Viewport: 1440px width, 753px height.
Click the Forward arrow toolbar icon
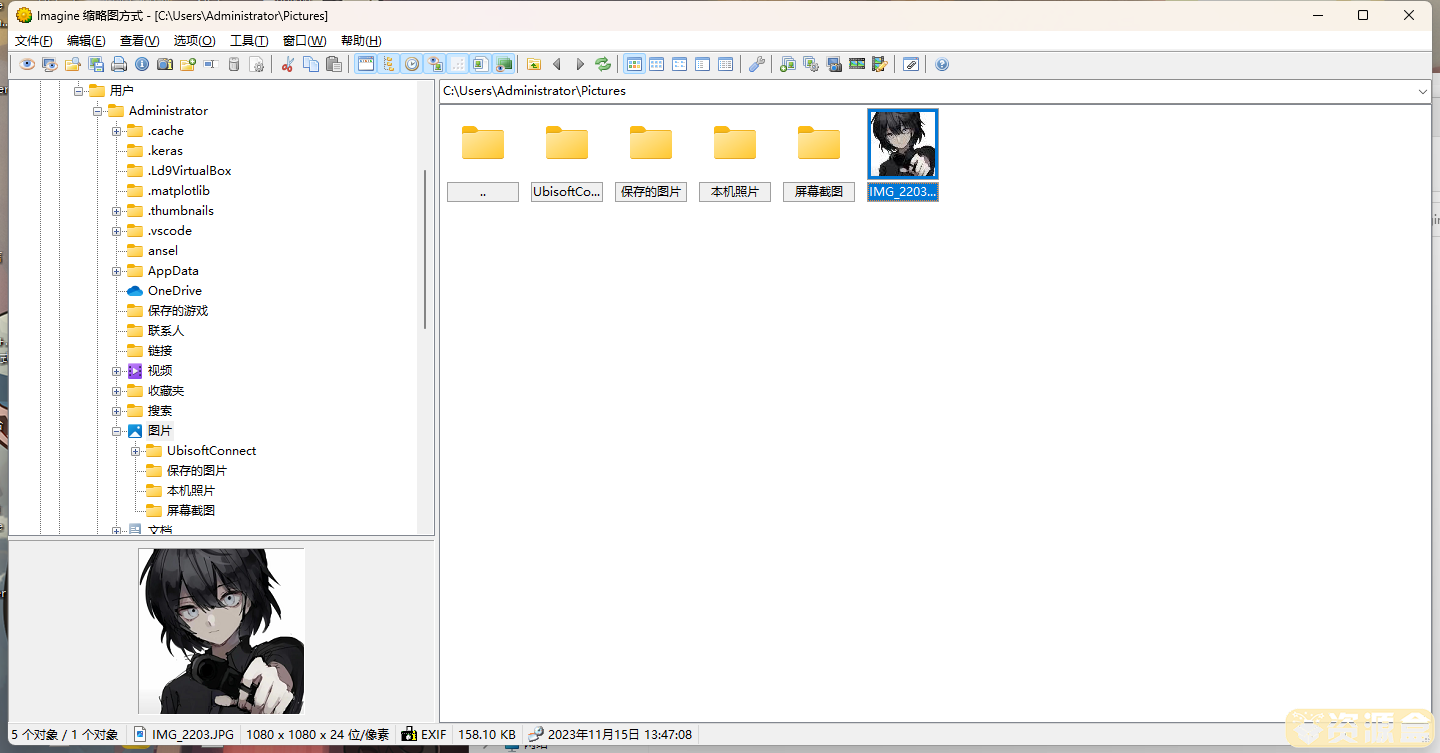[x=580, y=64]
